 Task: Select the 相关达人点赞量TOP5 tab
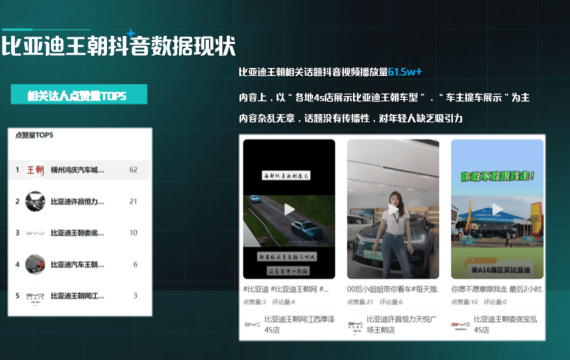(x=79, y=95)
